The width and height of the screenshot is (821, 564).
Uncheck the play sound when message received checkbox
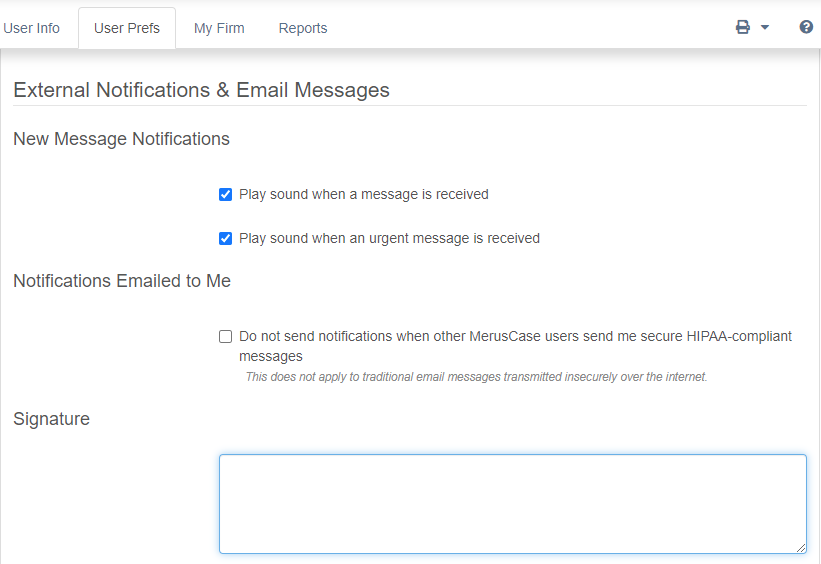tap(225, 195)
